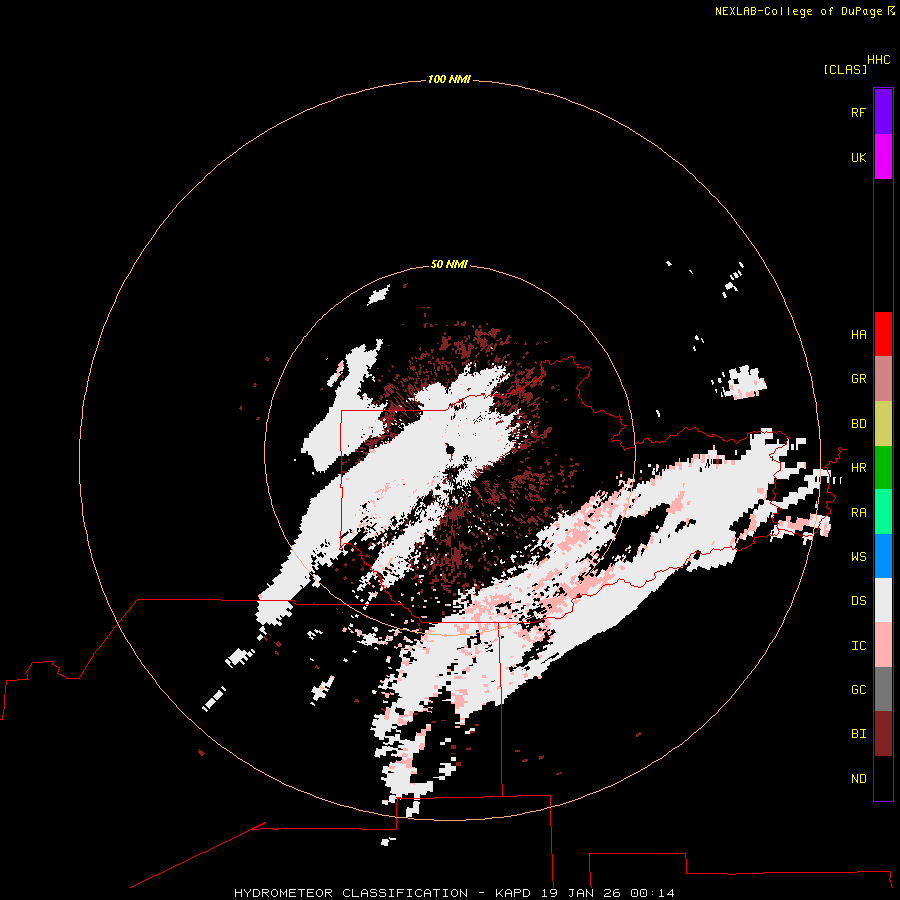Click the RA legend label
Screen dimensions: 900x900
pyautogui.click(x=858, y=513)
